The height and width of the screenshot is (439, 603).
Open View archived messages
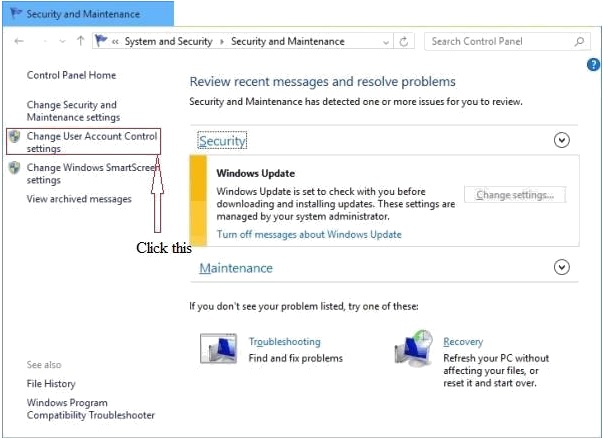point(79,199)
